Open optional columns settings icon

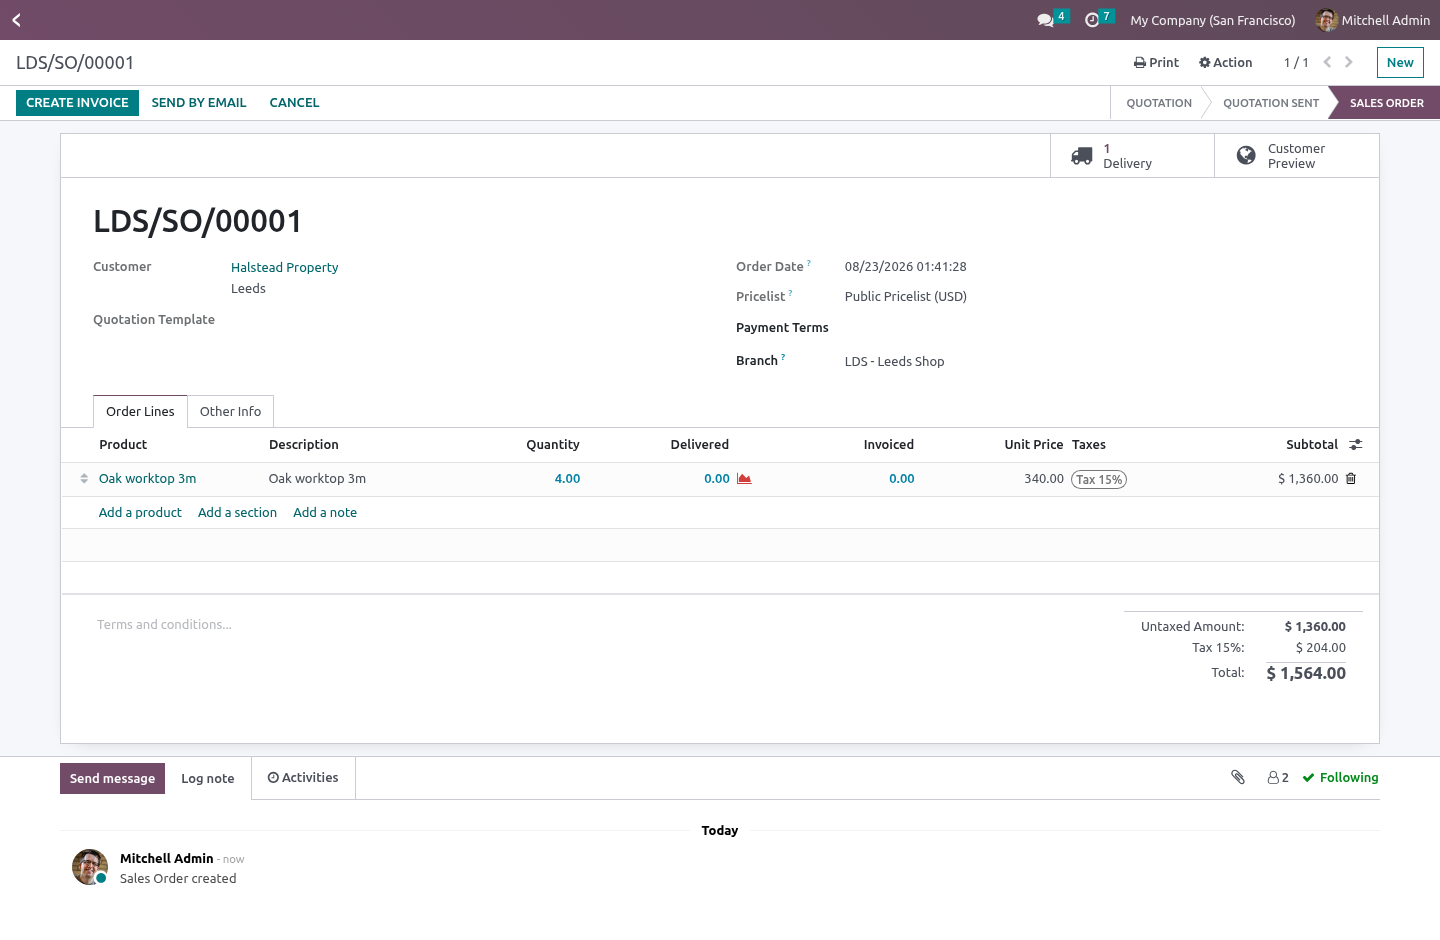(x=1356, y=445)
